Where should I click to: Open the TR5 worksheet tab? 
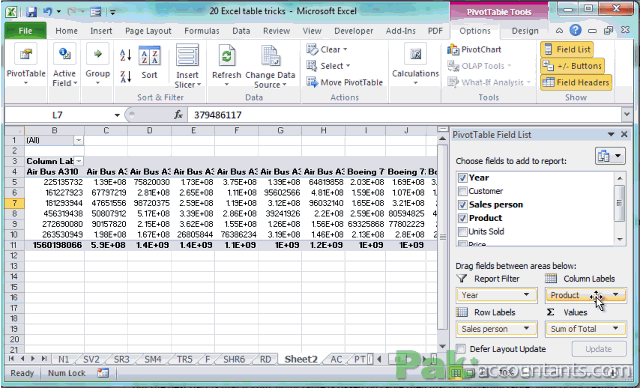click(184, 359)
